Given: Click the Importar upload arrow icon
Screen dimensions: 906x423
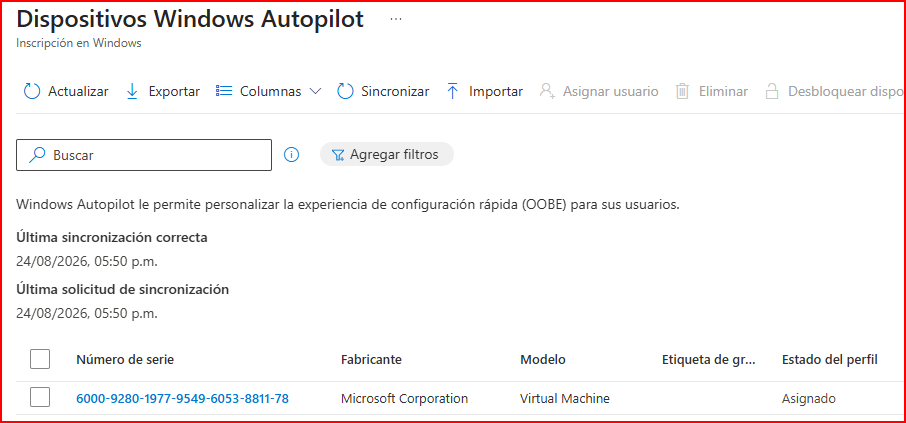Looking at the screenshot, I should point(453,91).
